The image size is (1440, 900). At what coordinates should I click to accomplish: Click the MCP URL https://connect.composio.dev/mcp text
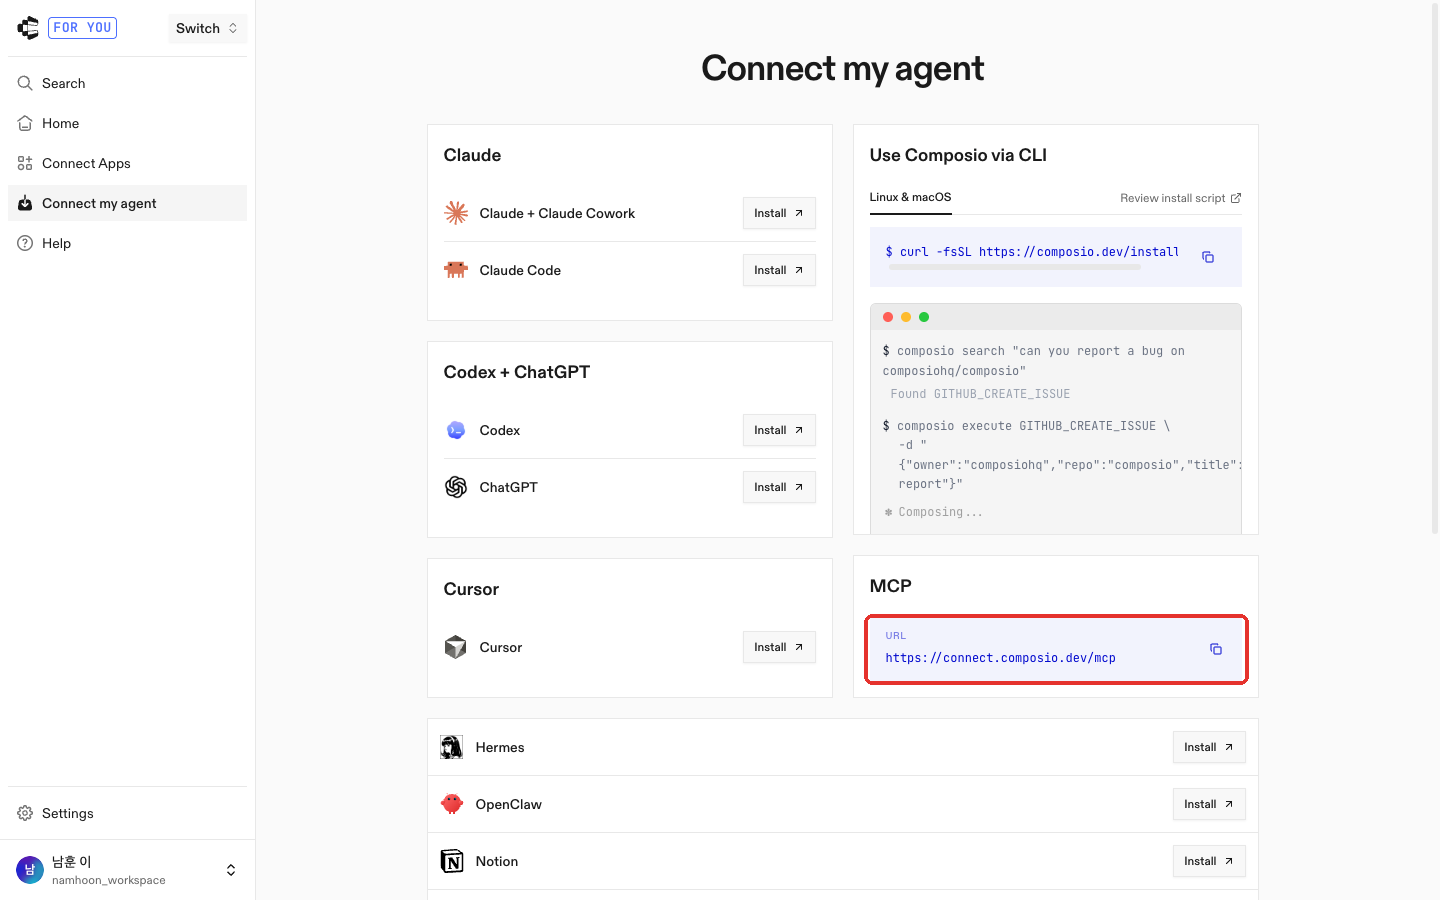pyautogui.click(x=1000, y=658)
